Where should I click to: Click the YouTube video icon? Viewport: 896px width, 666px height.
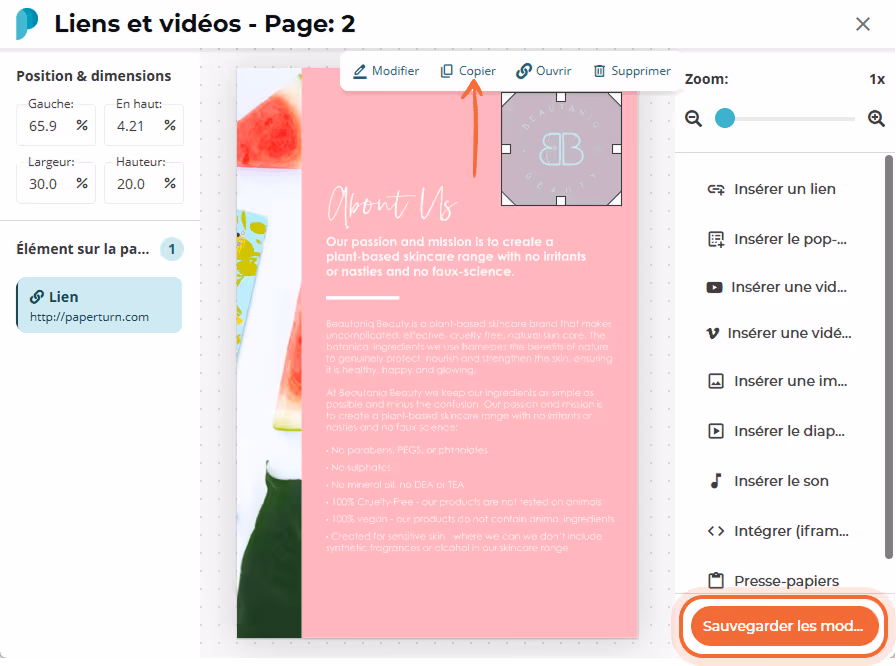[714, 287]
